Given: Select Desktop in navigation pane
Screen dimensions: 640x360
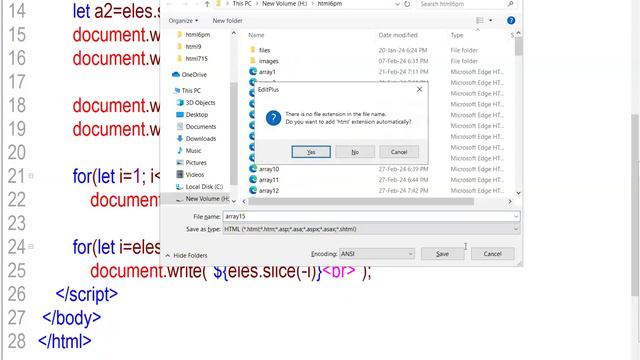Looking at the screenshot, I should [x=196, y=115].
